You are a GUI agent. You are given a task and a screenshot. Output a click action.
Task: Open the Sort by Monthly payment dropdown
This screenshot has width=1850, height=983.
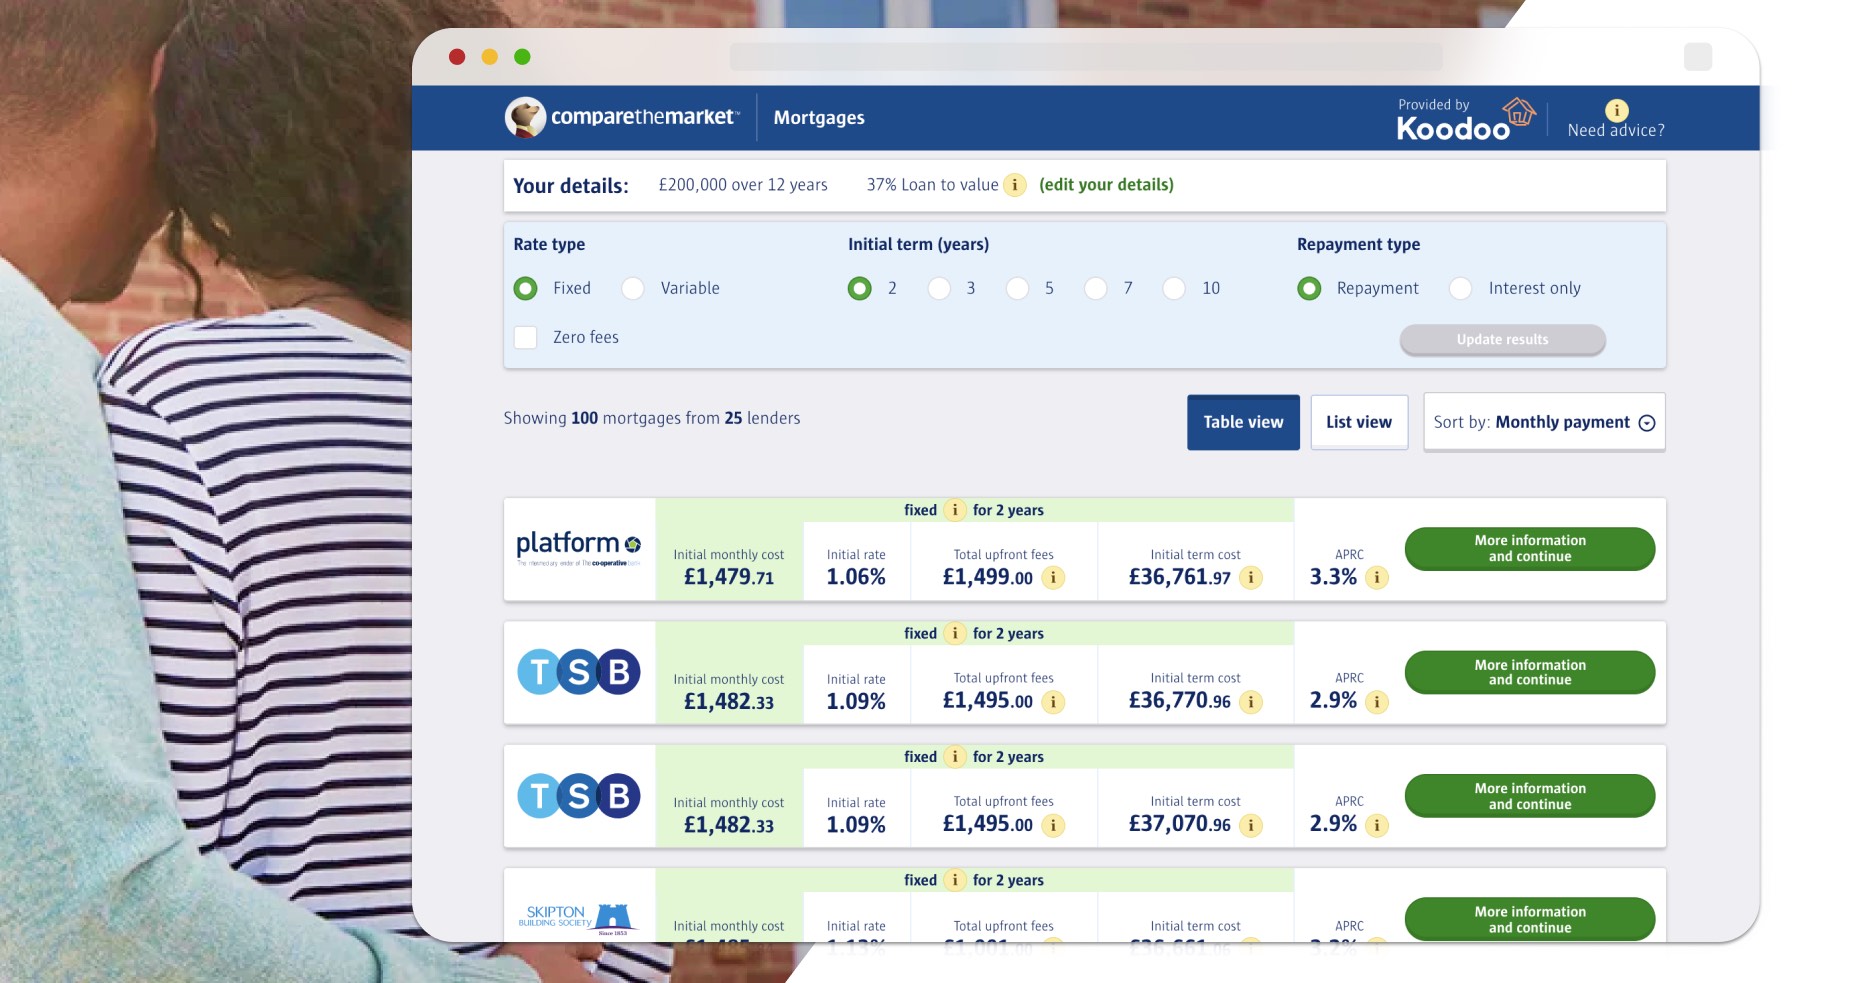click(1543, 422)
